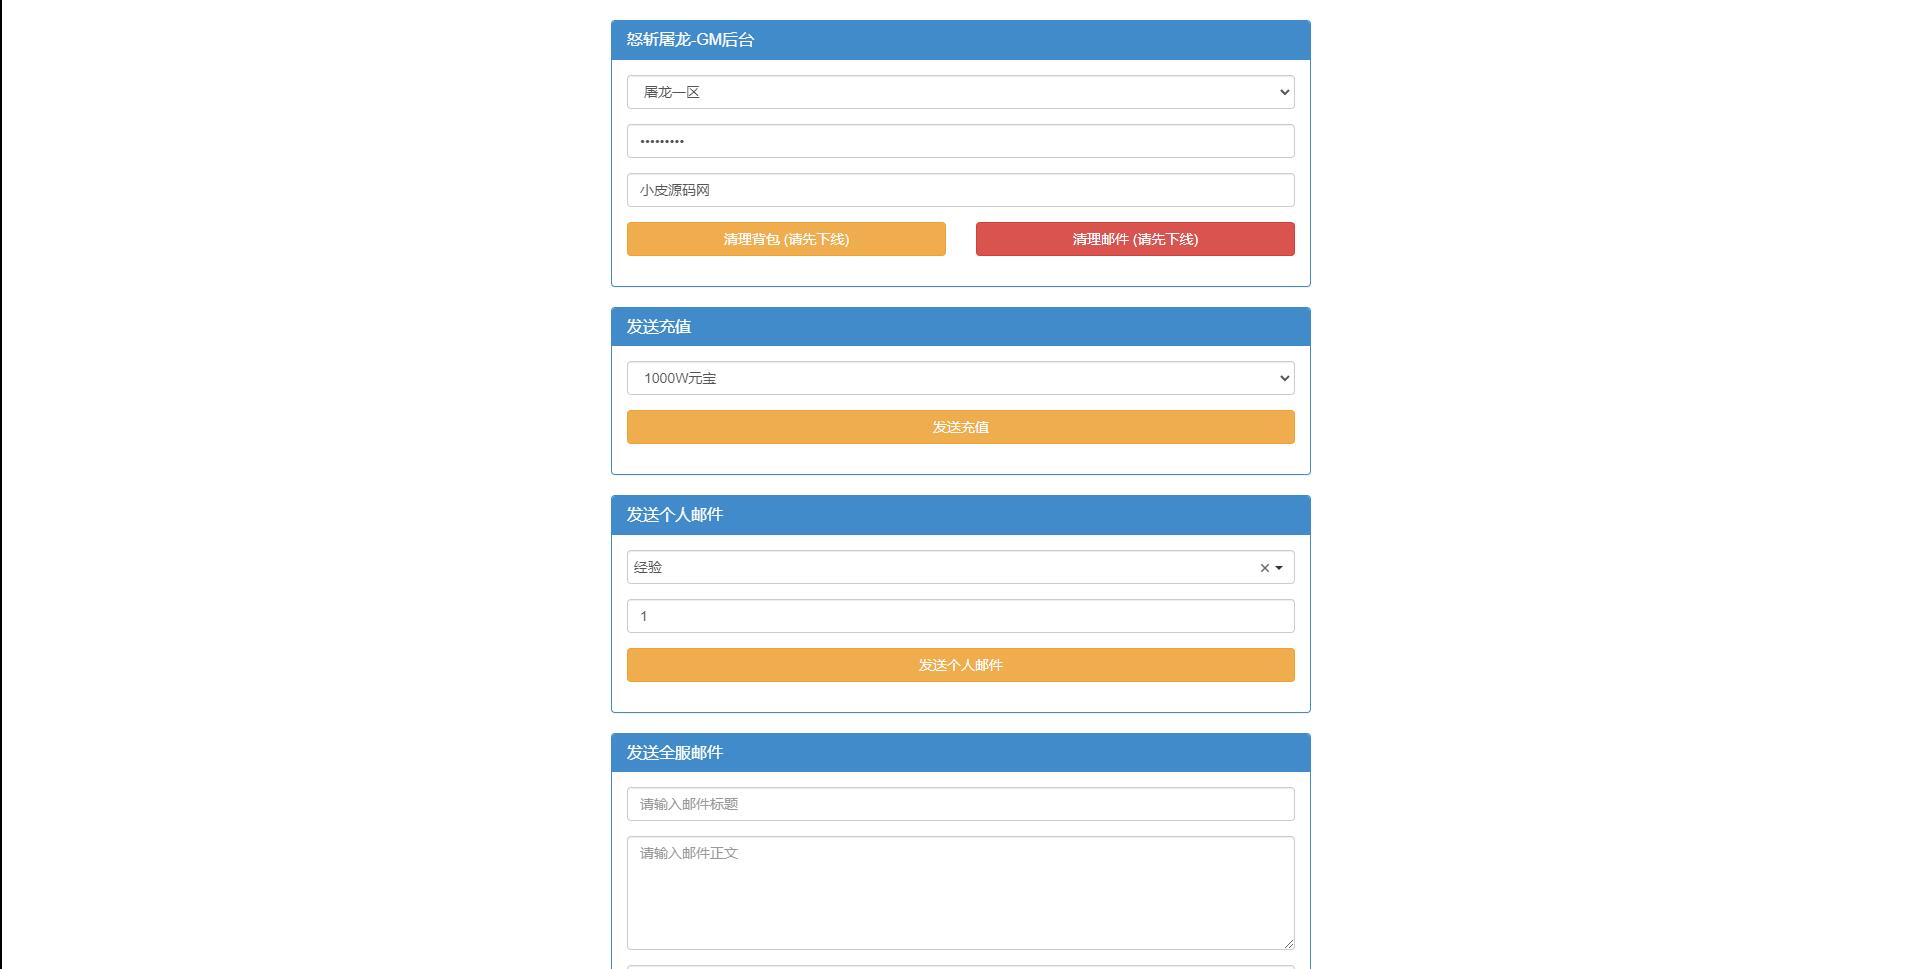Focus the password field with hidden dots
Image resolution: width=1920 pixels, height=969 pixels.
[959, 140]
